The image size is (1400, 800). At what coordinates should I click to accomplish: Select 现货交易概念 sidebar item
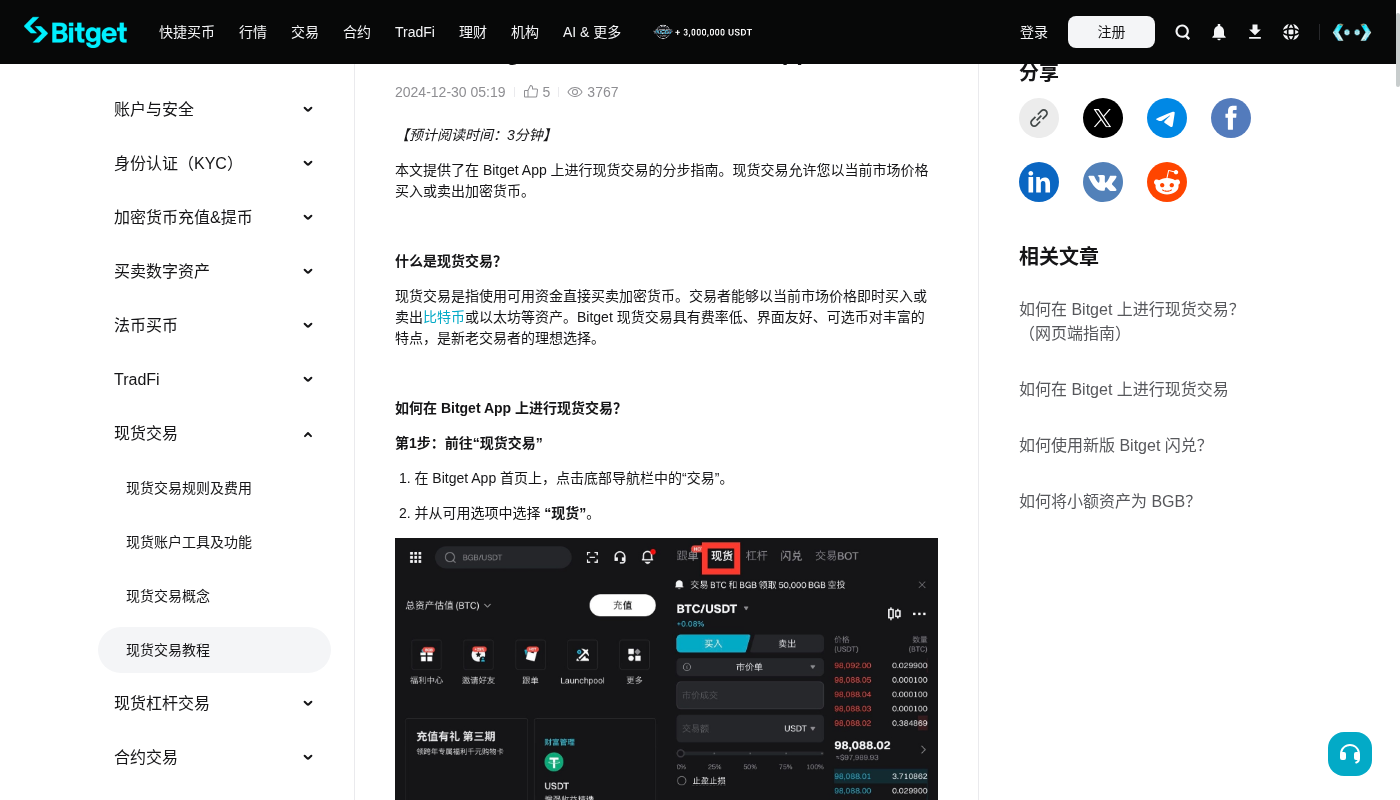point(214,596)
